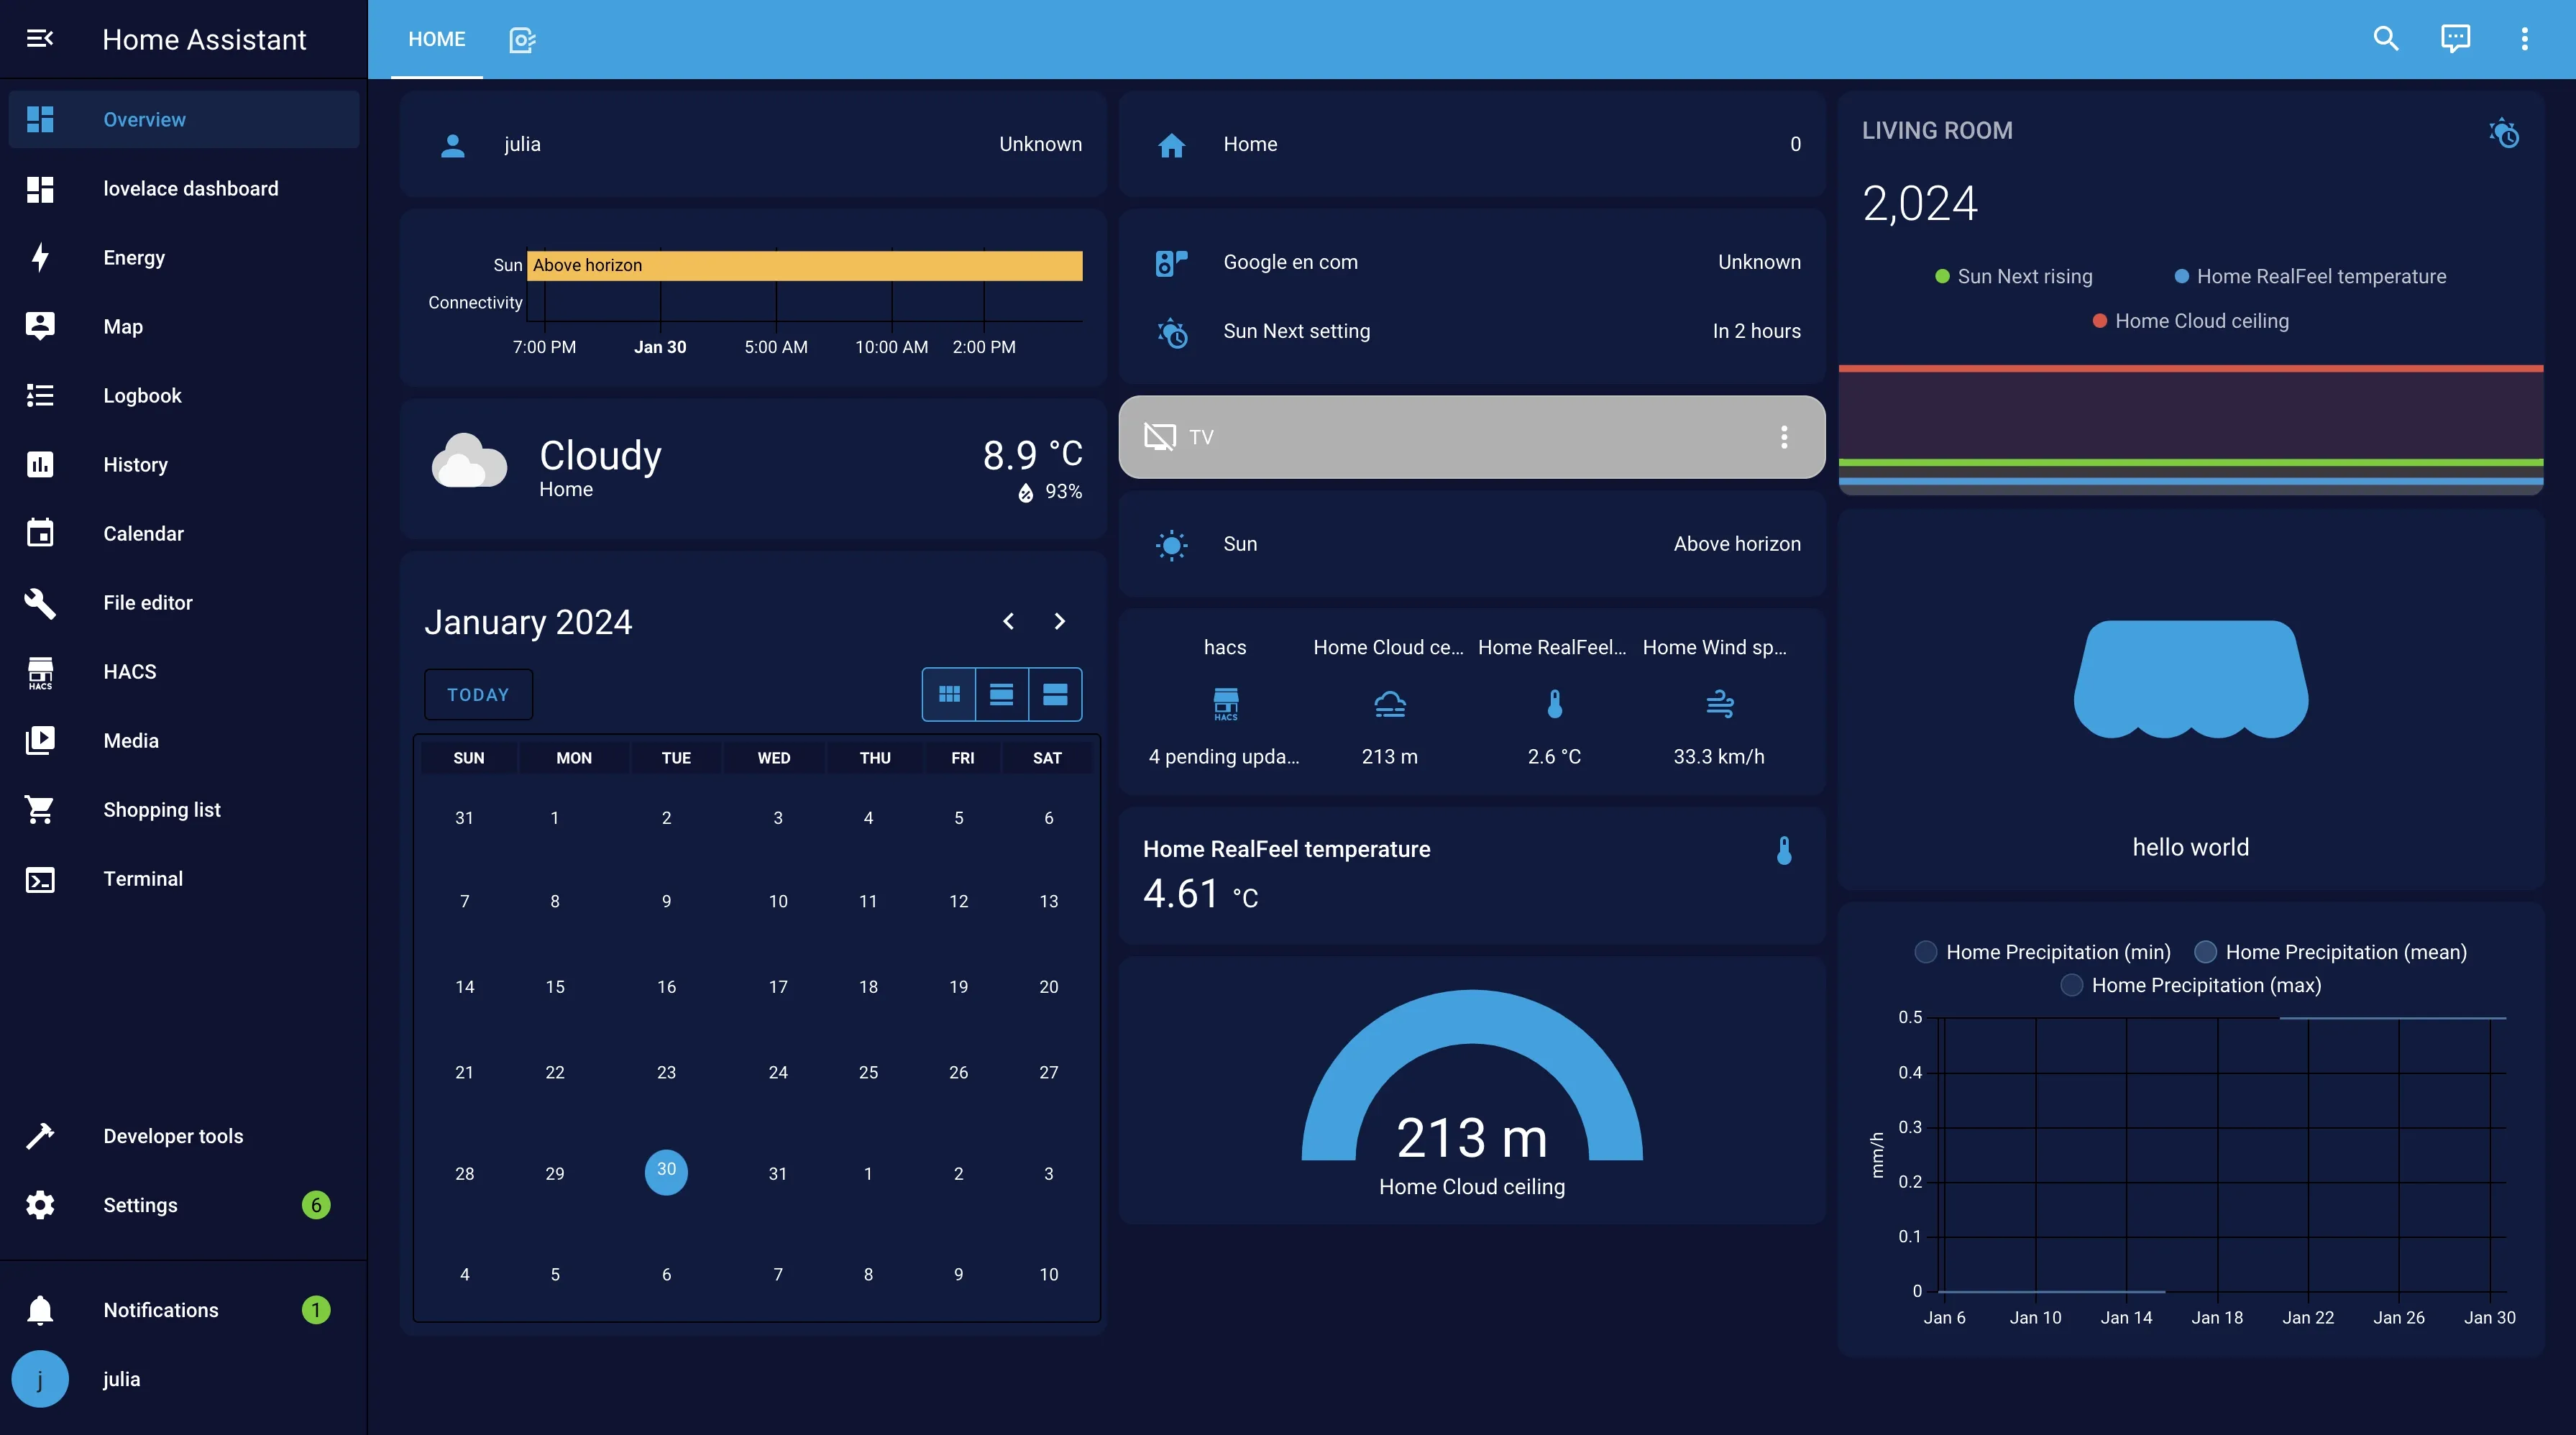2576x1435 pixels.
Task: Click the TV media card's three-dot menu
Action: pyautogui.click(x=1784, y=437)
